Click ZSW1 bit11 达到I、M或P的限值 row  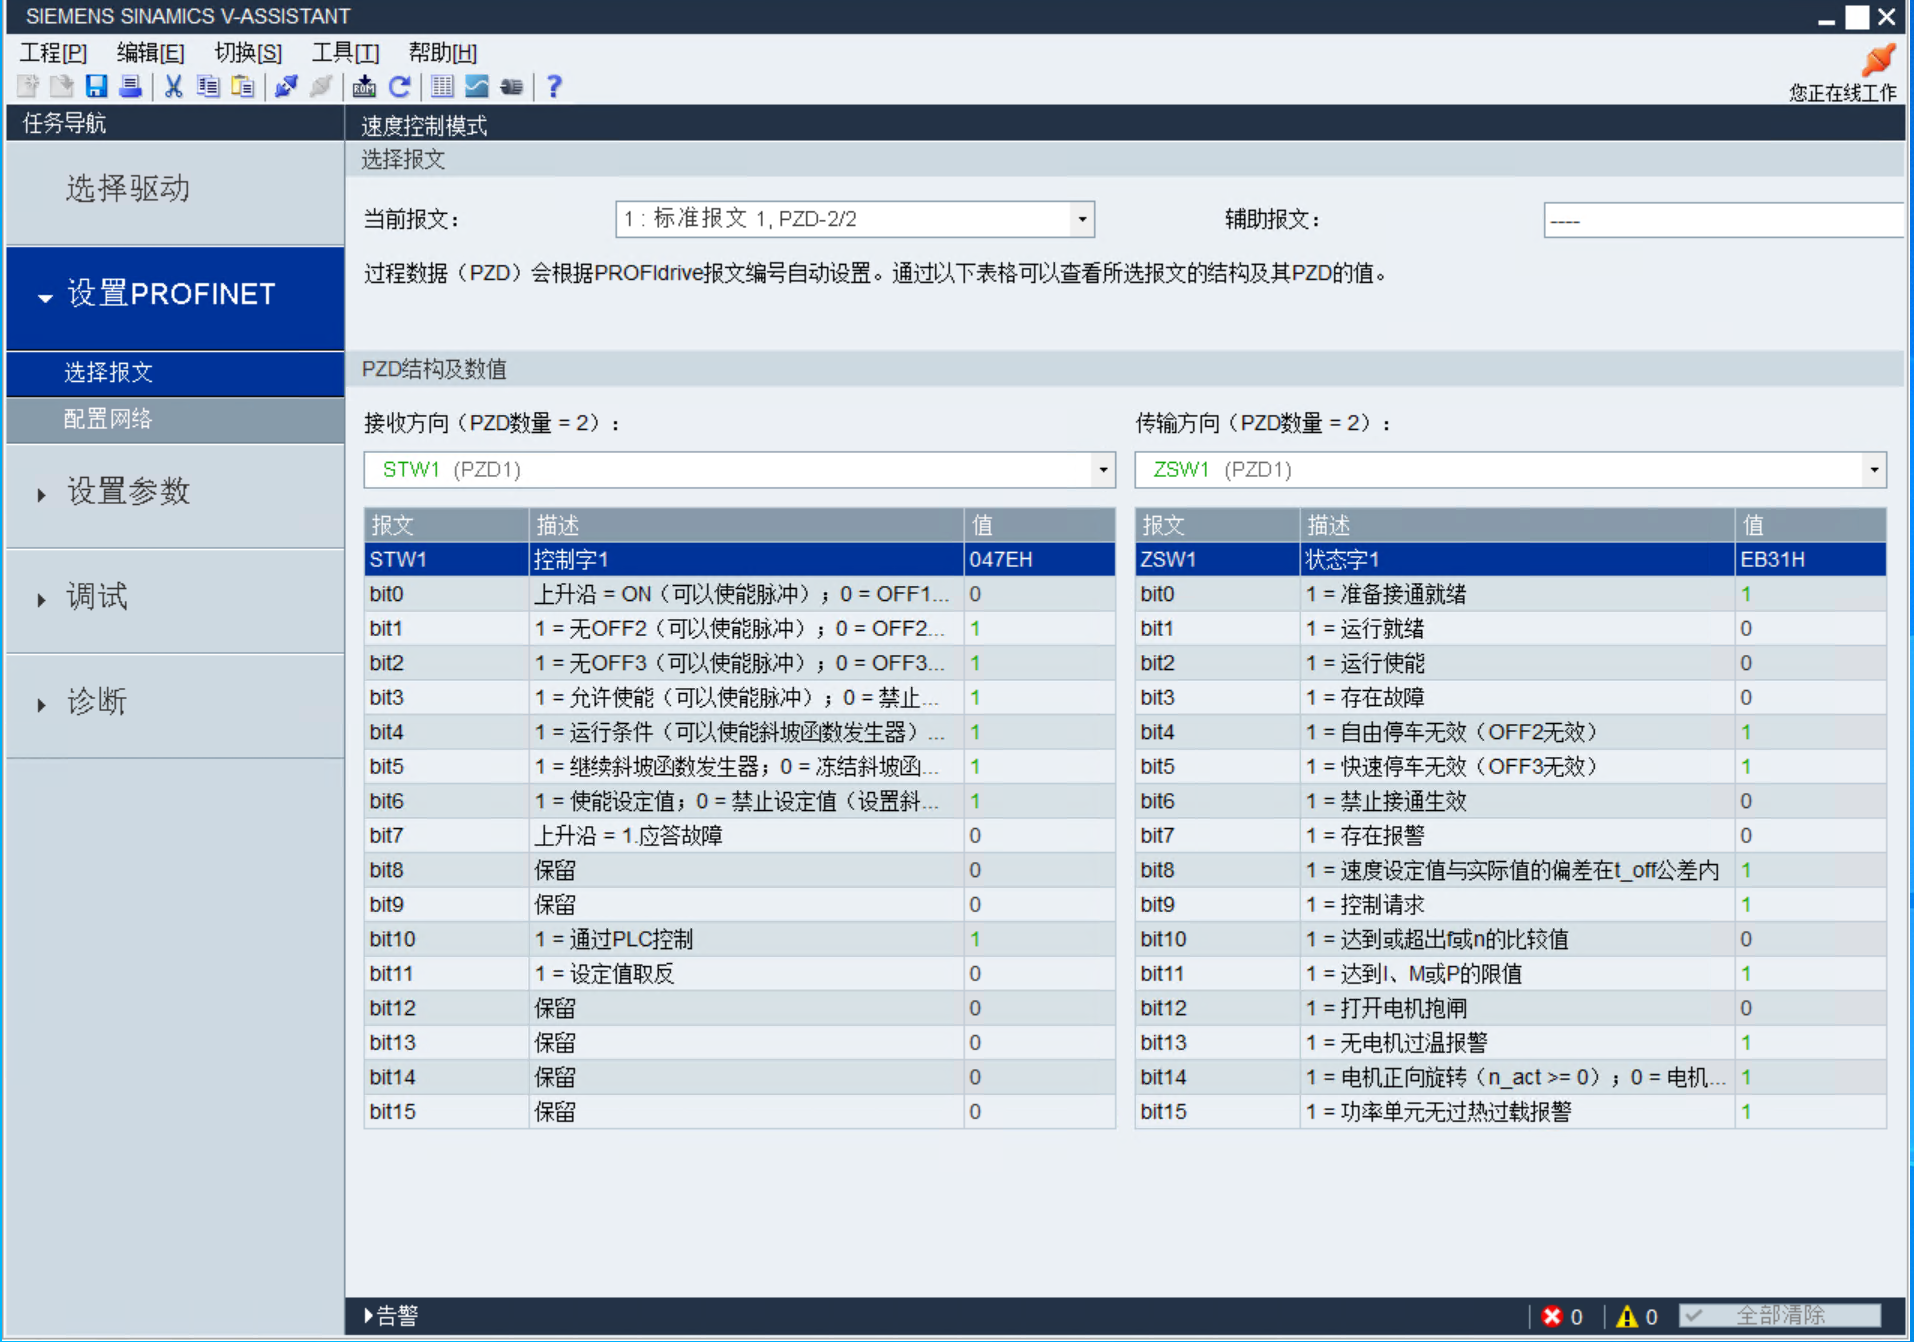click(x=1510, y=973)
